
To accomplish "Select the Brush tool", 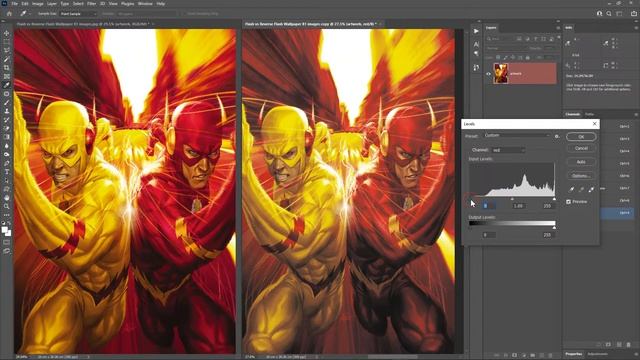I will (6, 102).
